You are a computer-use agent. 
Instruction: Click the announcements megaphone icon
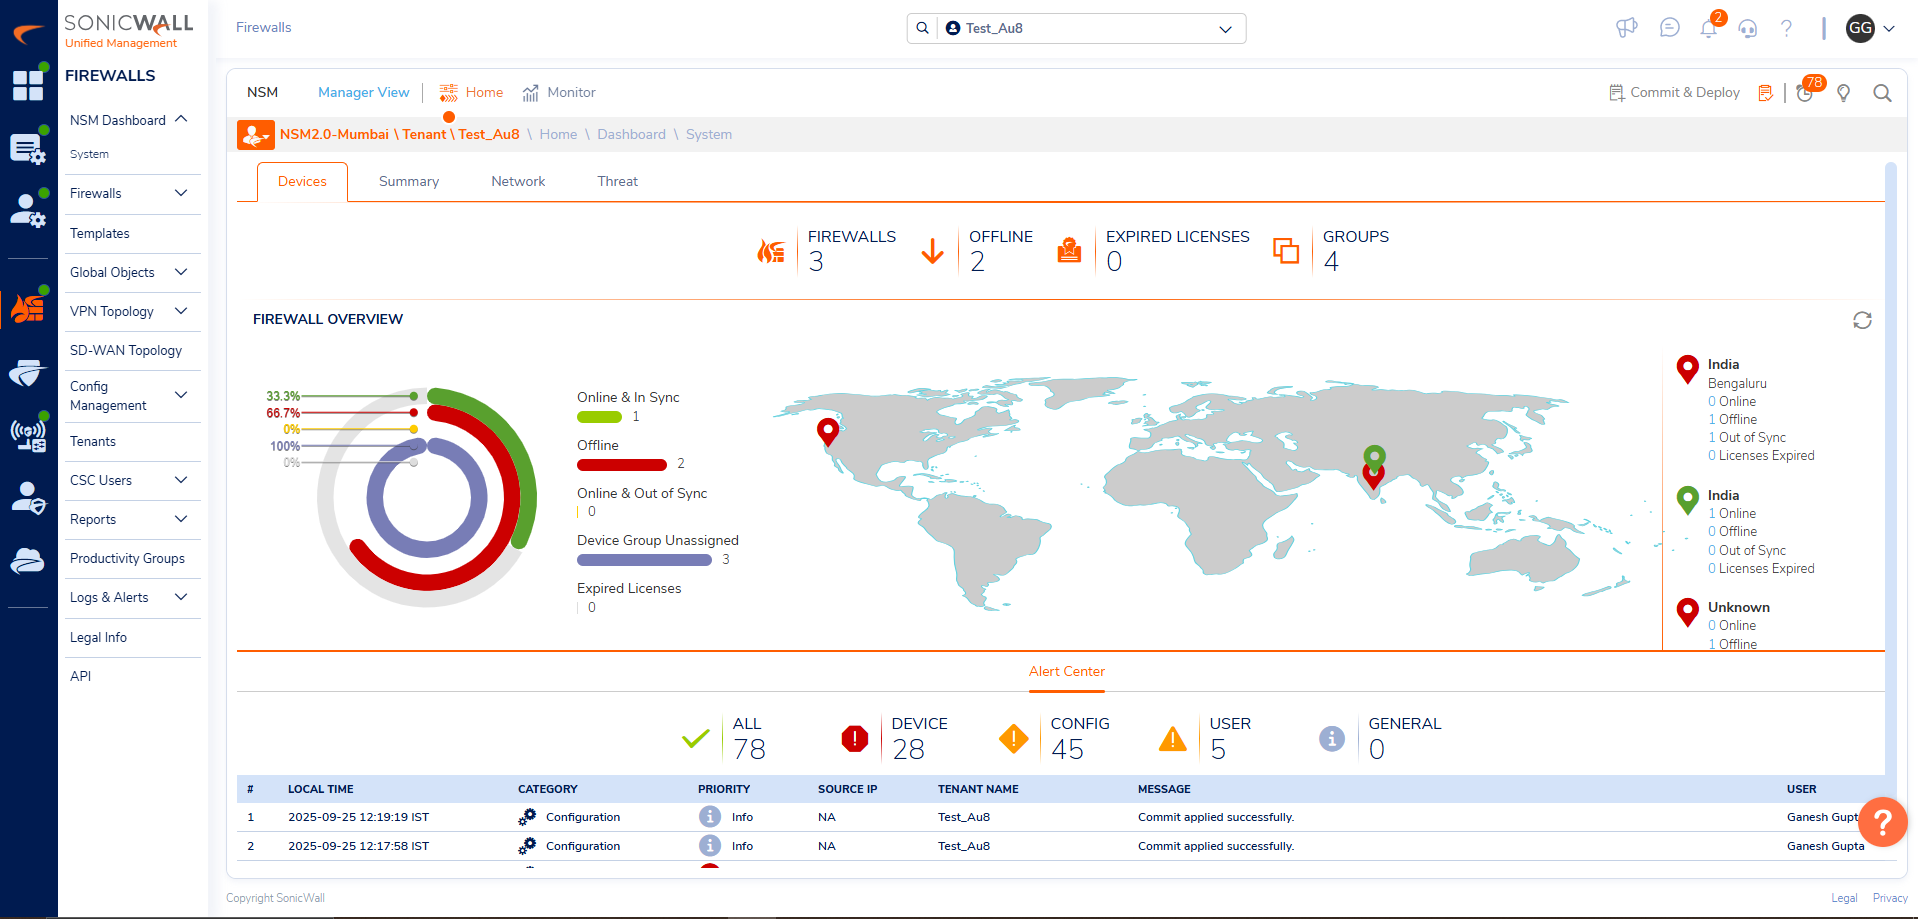pos(1627,28)
